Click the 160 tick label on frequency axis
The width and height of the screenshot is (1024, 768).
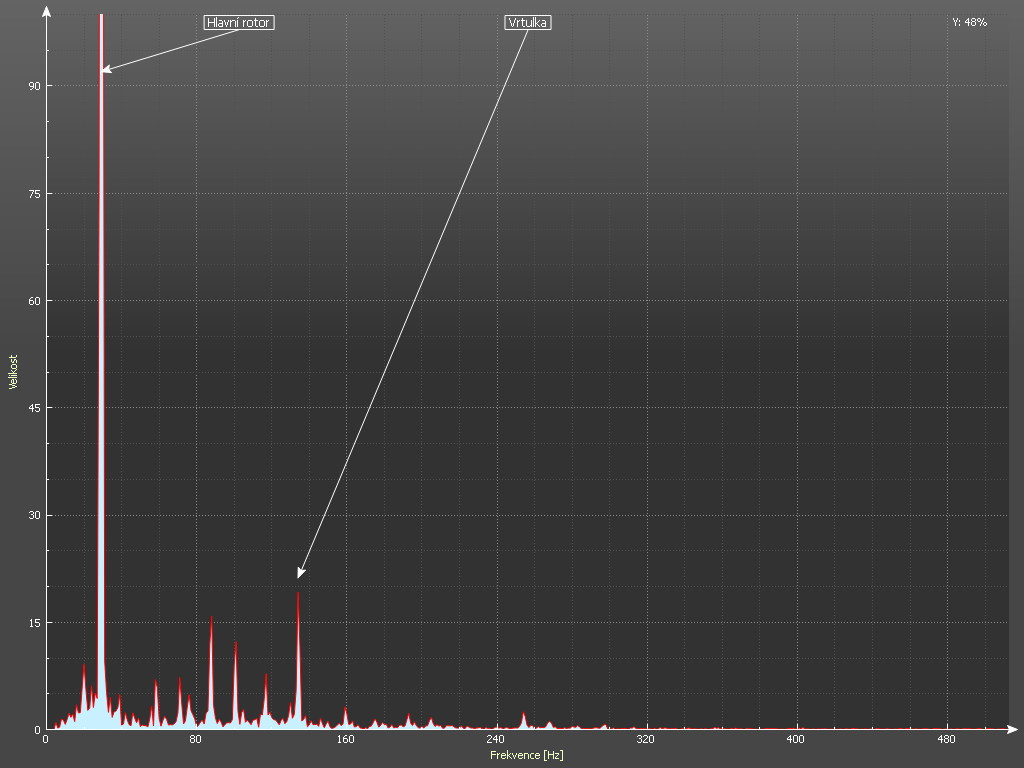(x=345, y=740)
